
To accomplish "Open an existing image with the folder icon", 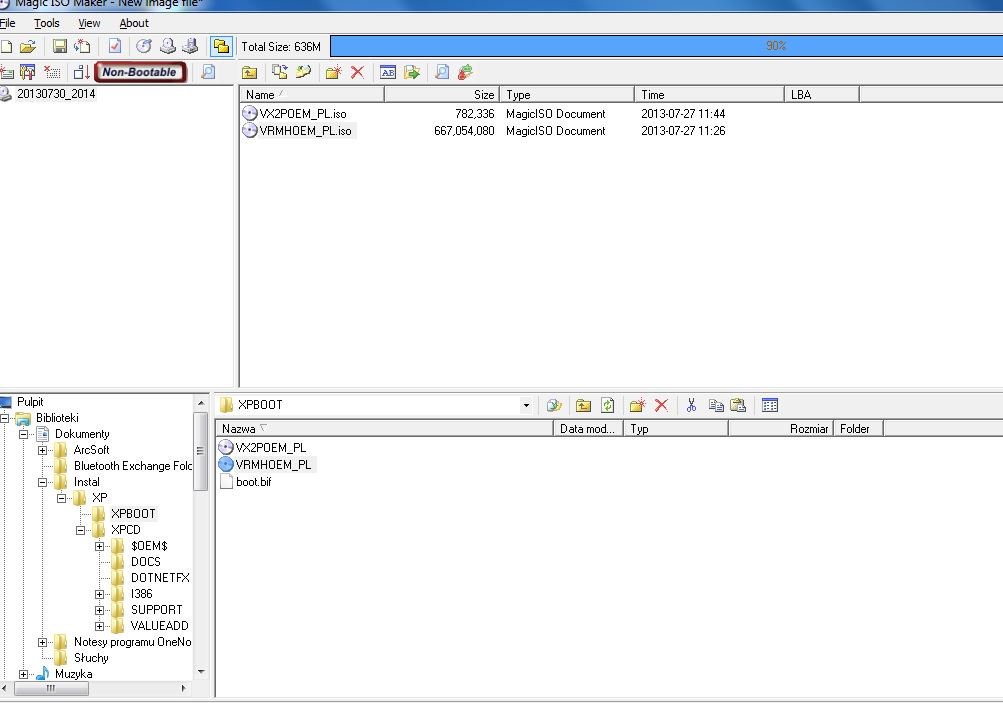I will tap(28, 46).
